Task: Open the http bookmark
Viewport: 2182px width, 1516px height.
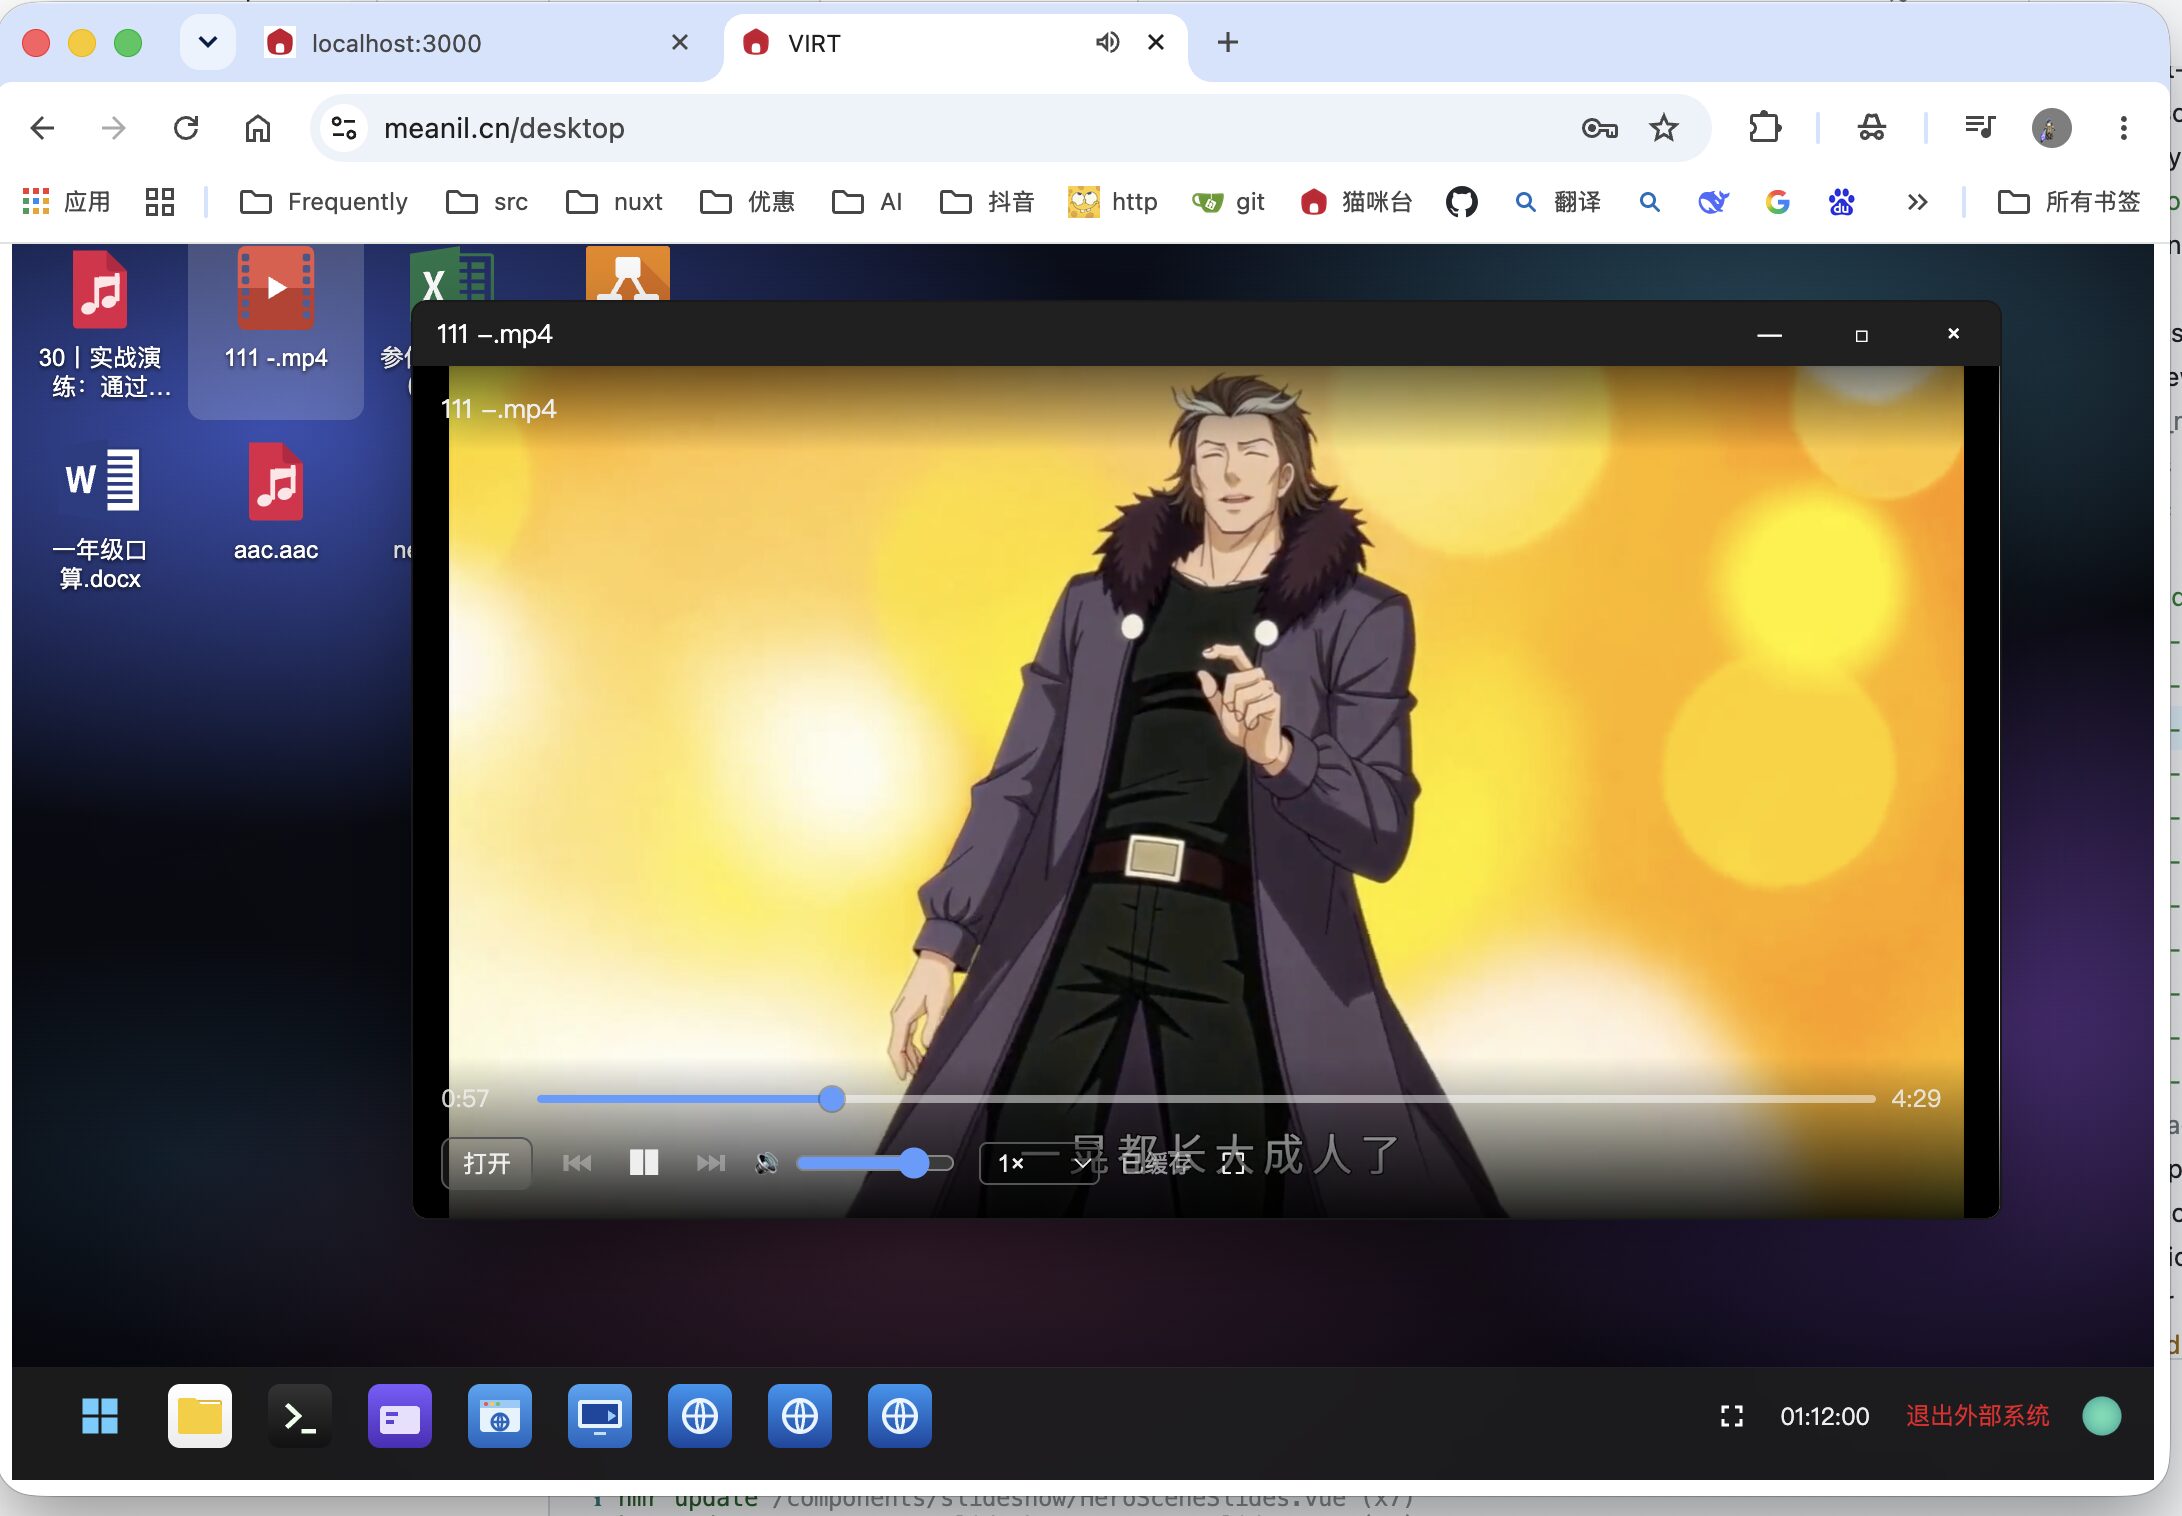Action: pos(1112,202)
